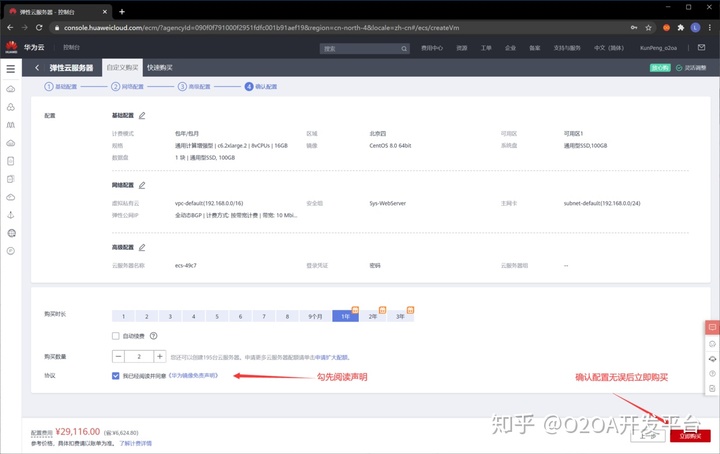
Task: Open the sixth sidebar icon
Action: (x=11, y=179)
